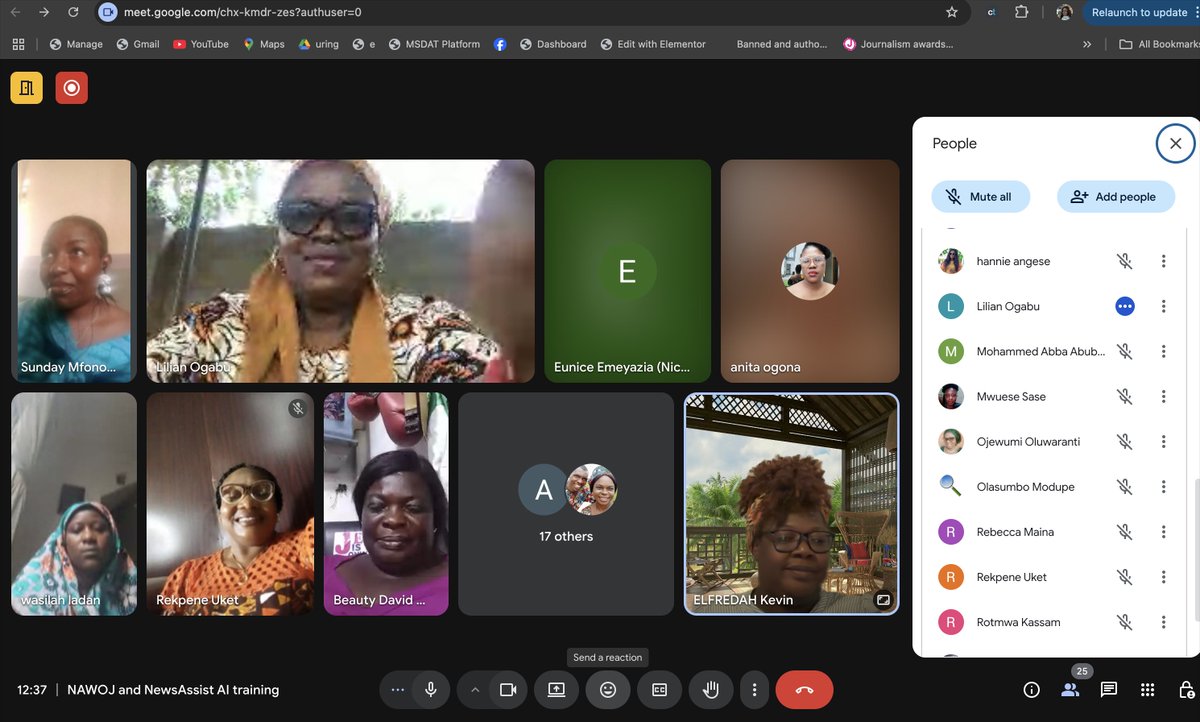Open more actions for Ojewumi Oluwaranti

1163,441
